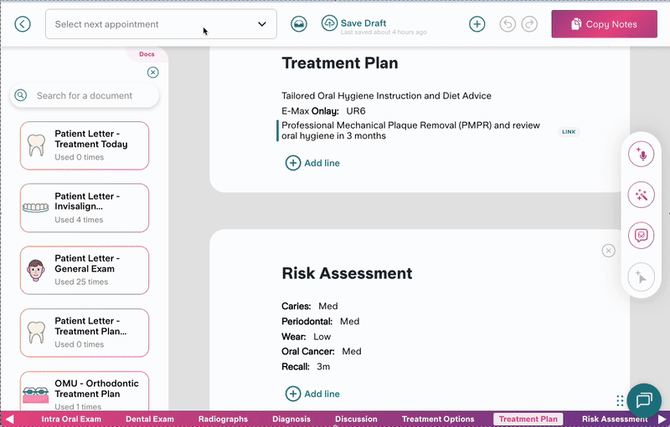Select Patient Letter - General Exam document
This screenshot has height=427, width=670.
pos(85,270)
